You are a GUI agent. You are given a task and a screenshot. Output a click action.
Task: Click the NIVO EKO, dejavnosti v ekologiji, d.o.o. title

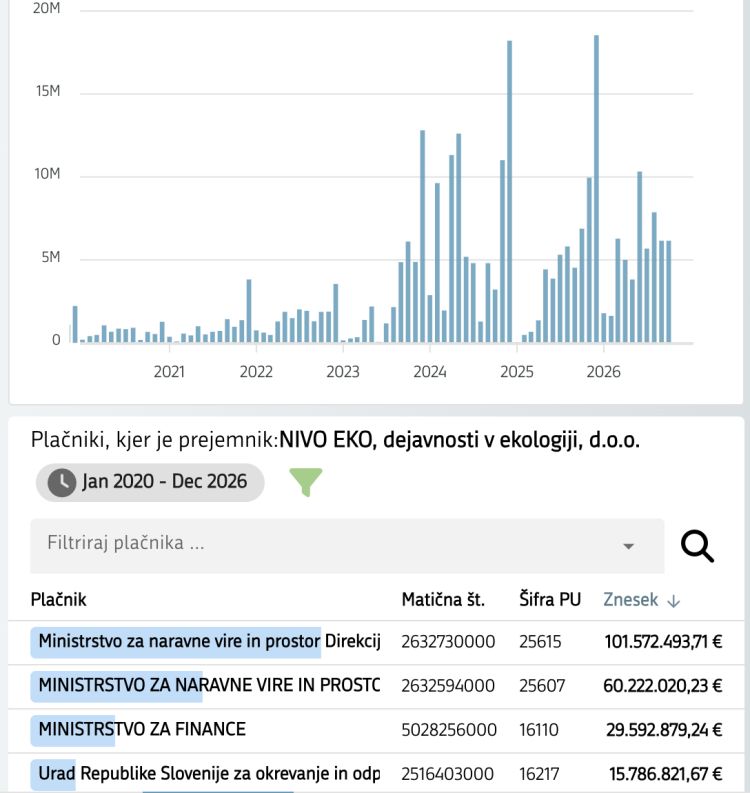click(x=459, y=440)
